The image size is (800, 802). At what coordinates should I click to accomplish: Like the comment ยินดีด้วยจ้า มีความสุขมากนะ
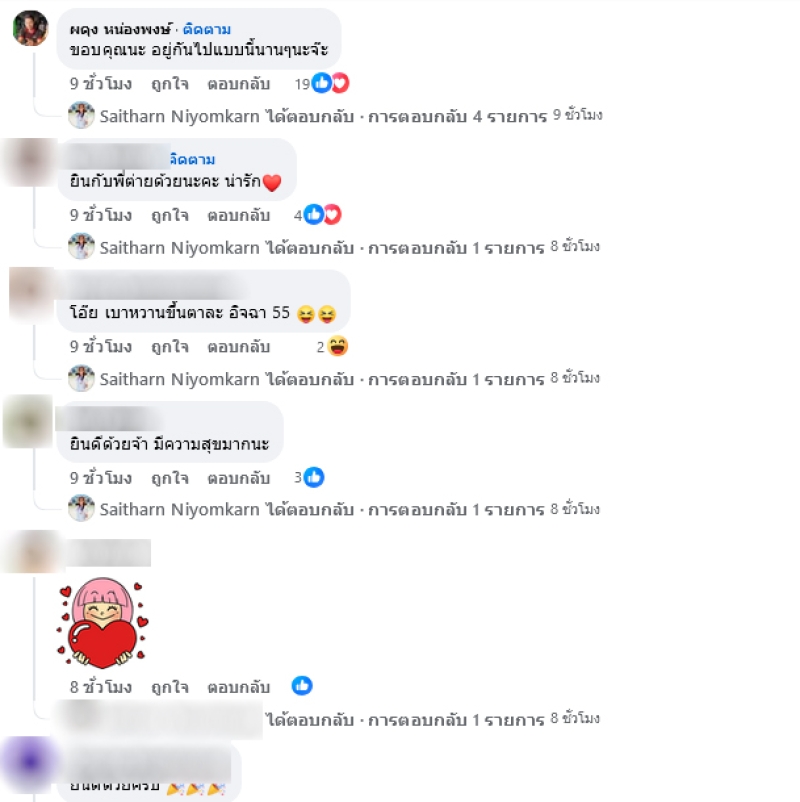(170, 478)
